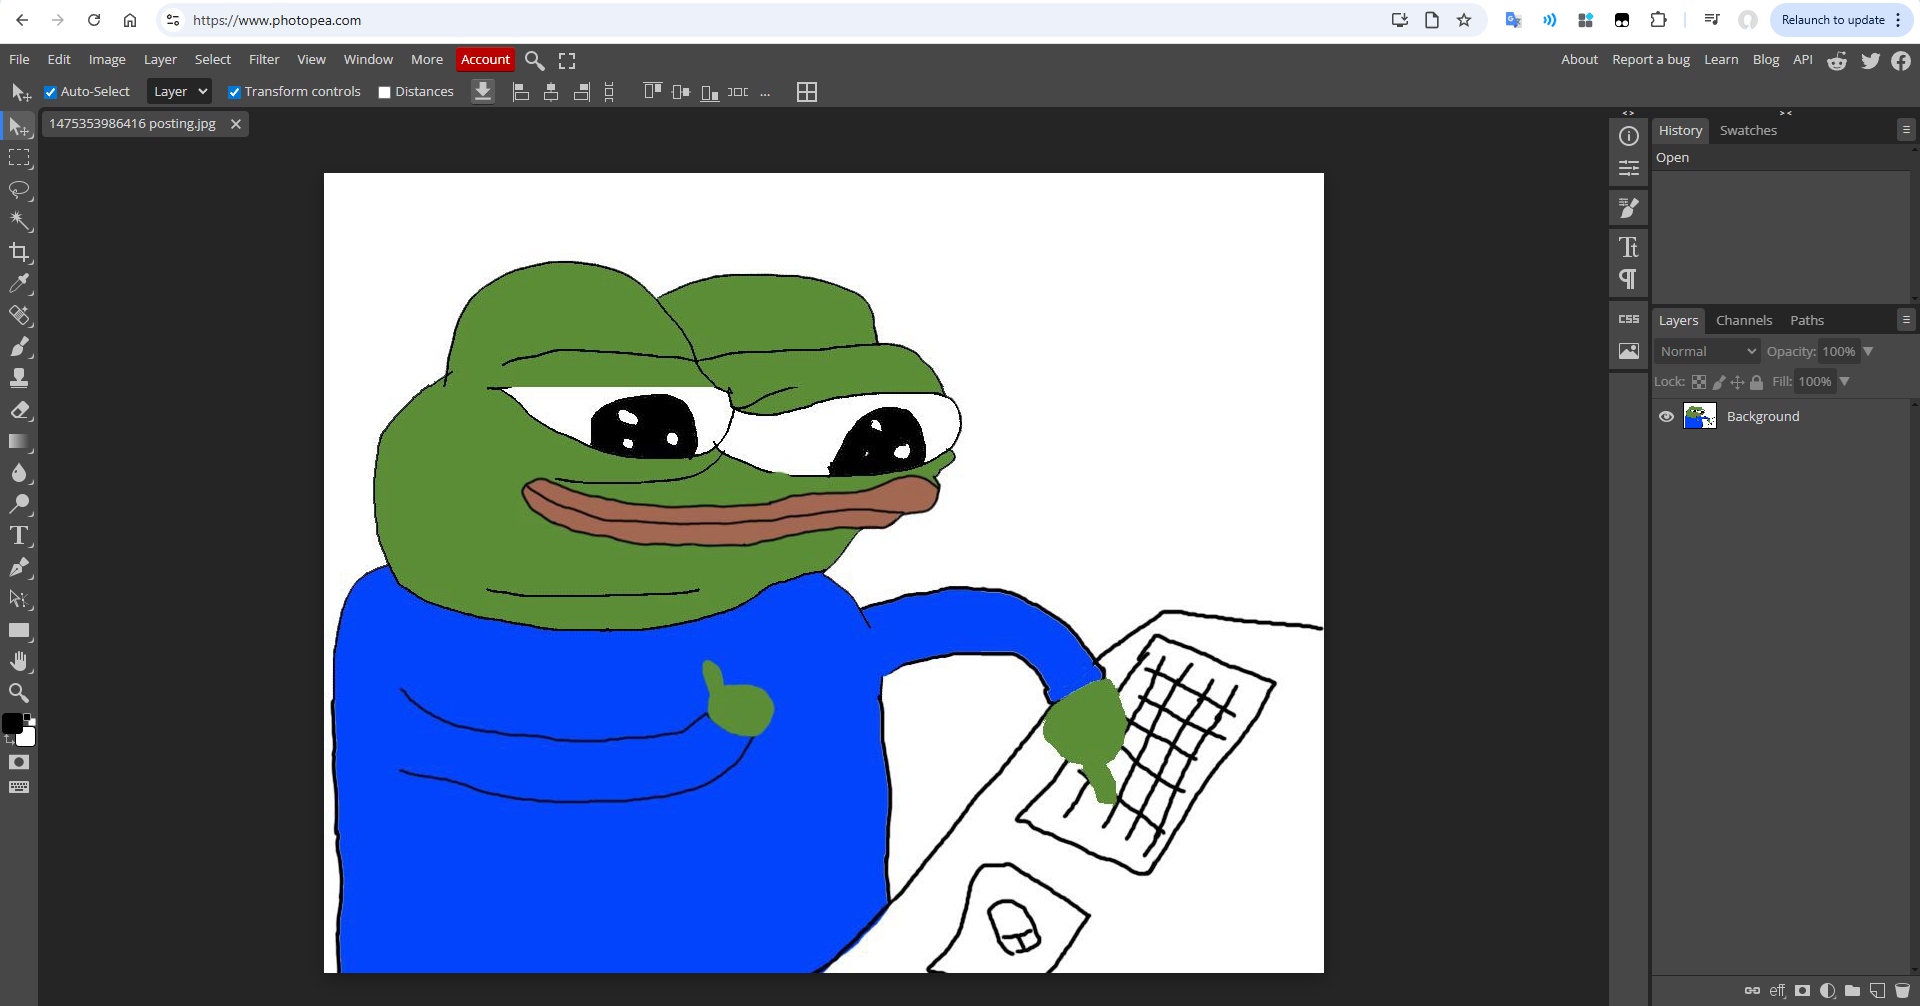Select the Clone Stamp tool
The image size is (1920, 1006).
click(x=19, y=378)
